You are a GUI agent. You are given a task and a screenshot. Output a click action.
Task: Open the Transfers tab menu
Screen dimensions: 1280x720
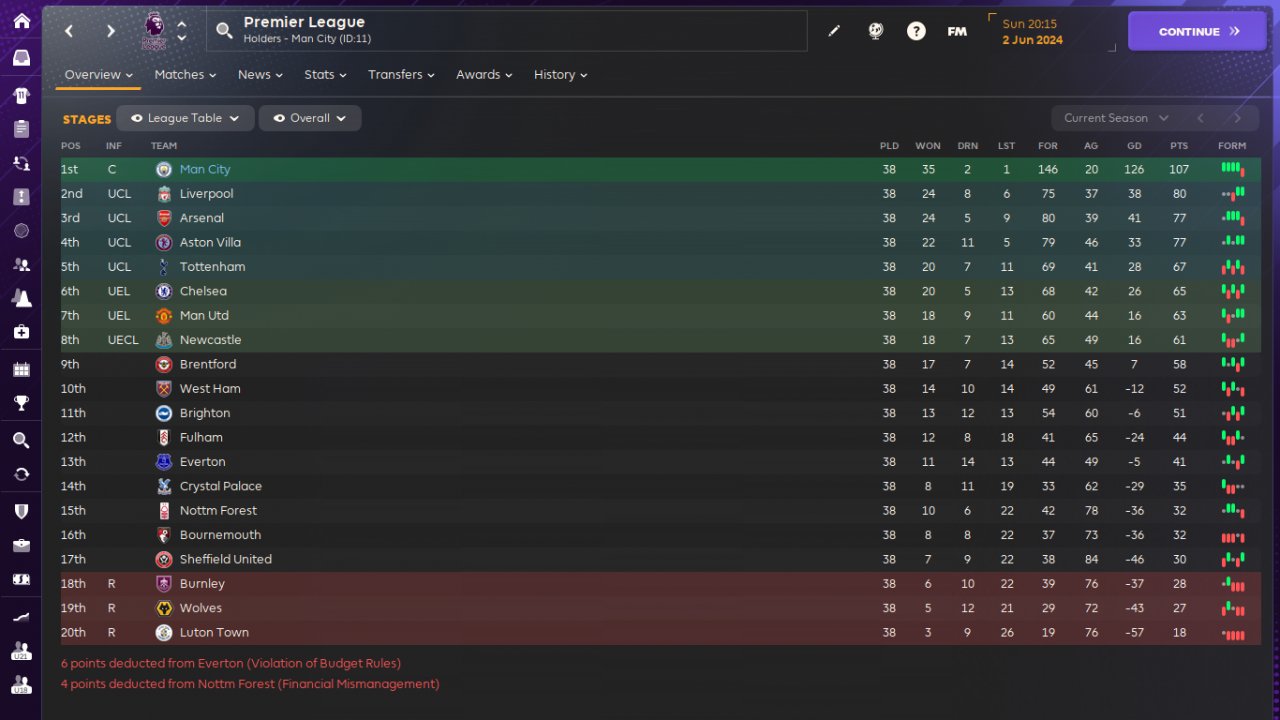(400, 75)
